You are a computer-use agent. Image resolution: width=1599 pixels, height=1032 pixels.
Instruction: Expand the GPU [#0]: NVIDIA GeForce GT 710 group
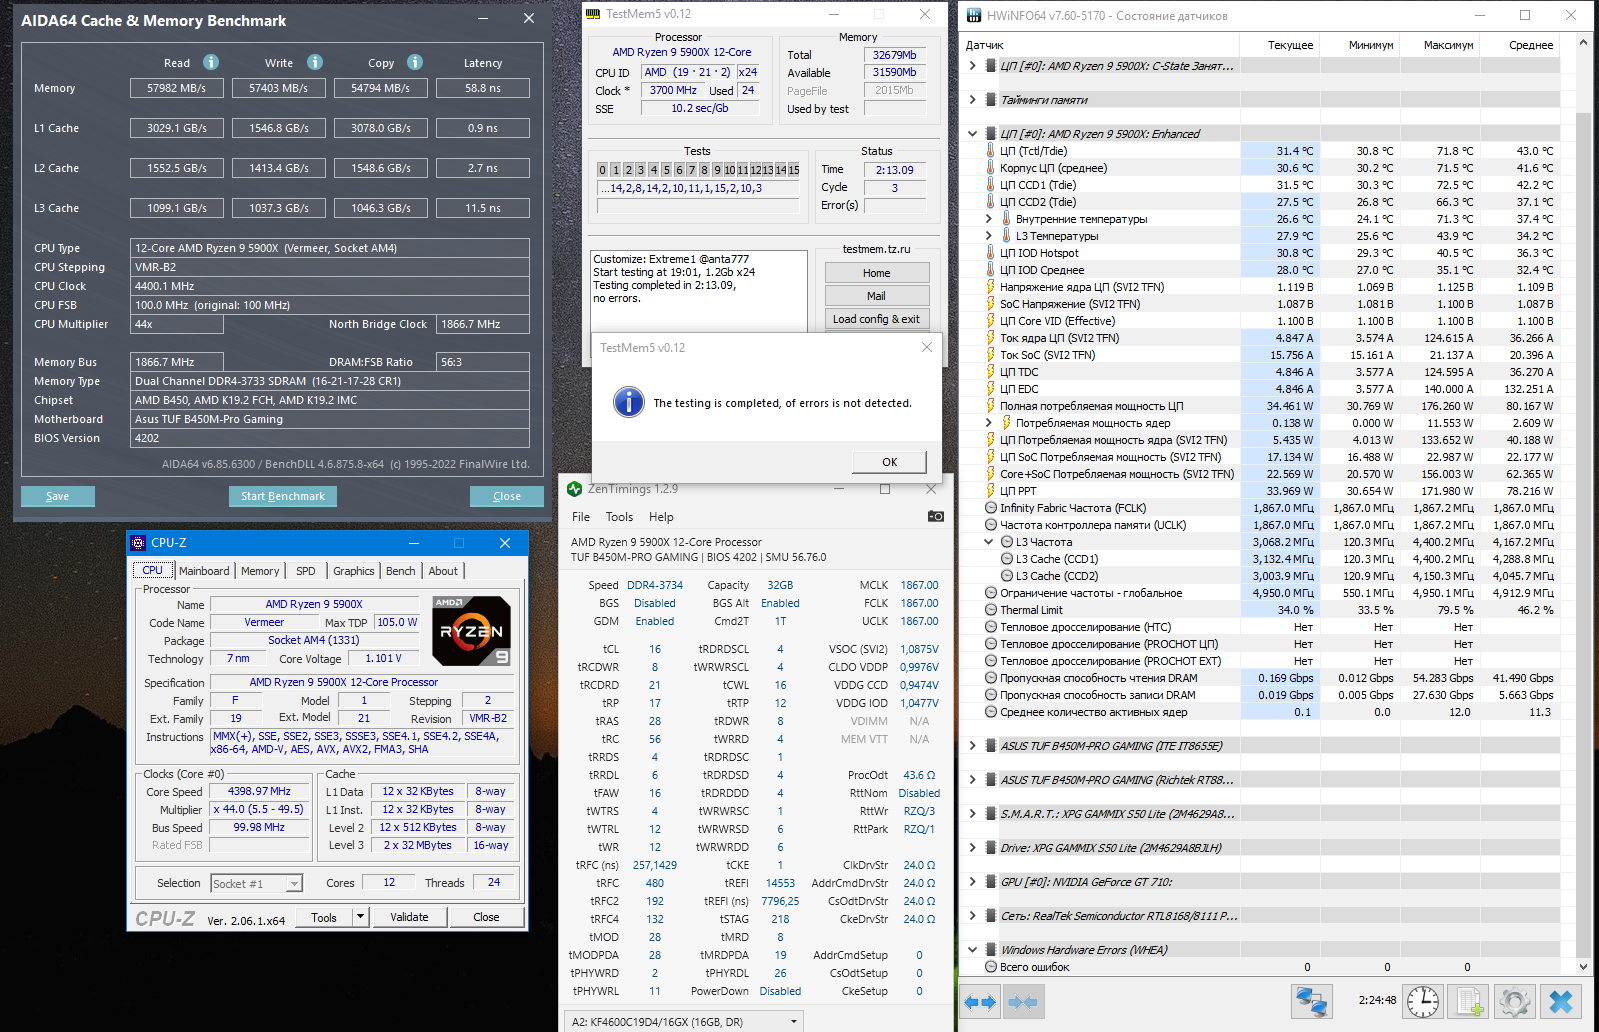972,882
